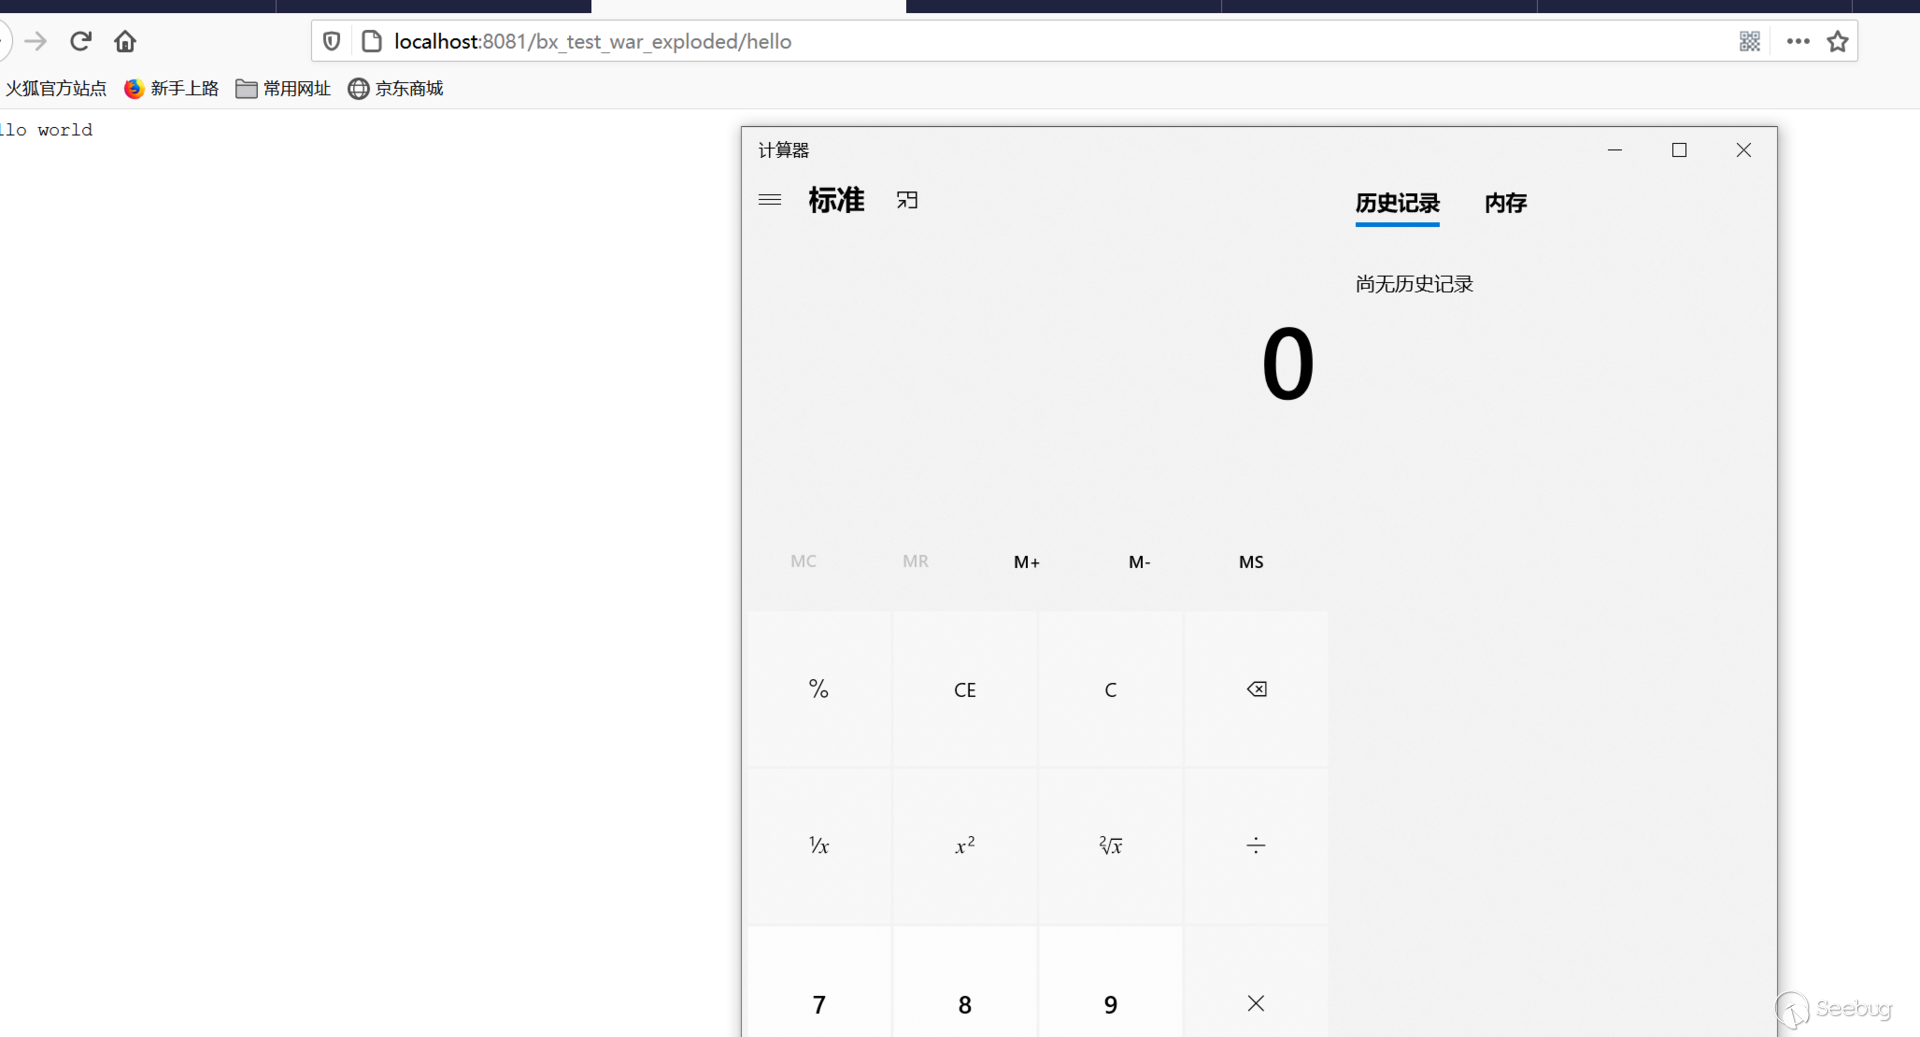Click the CE clear entry key
The height and width of the screenshot is (1037, 1920).
coord(965,690)
